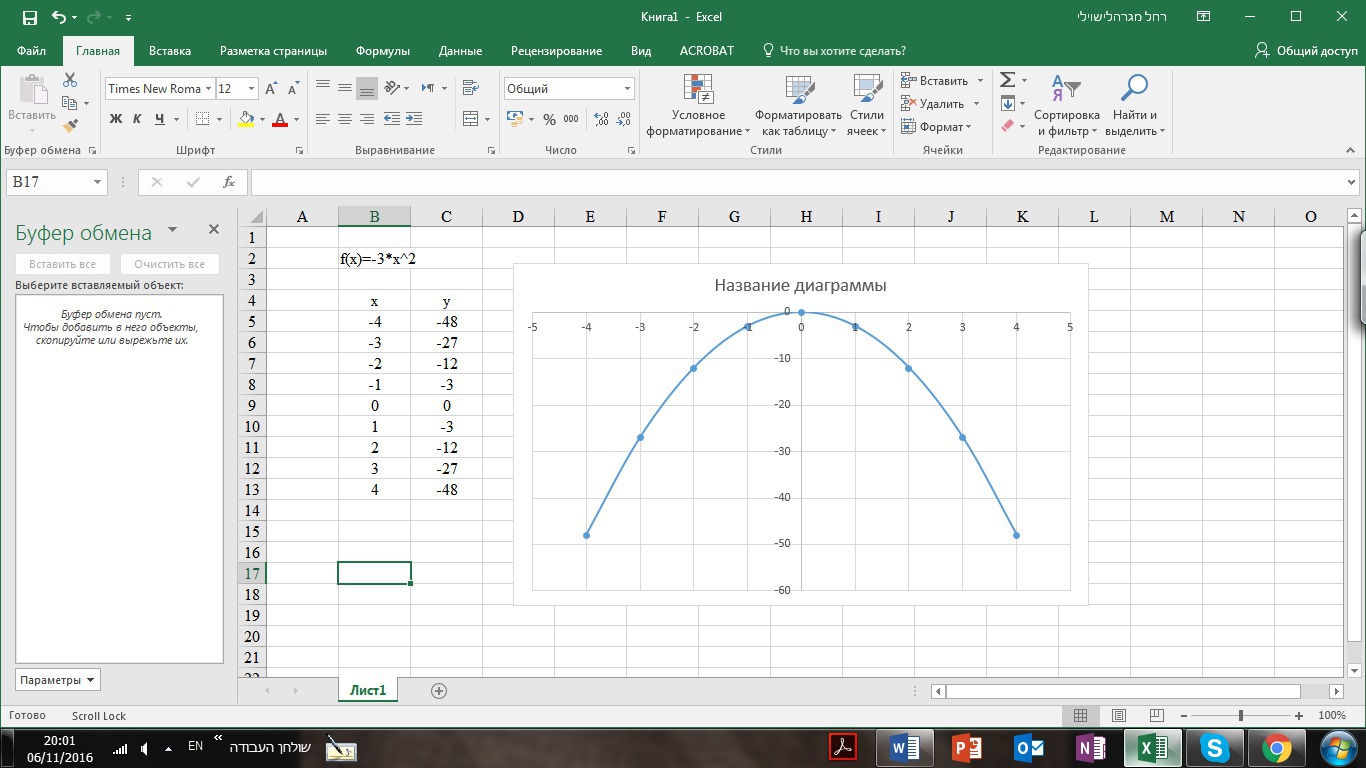
Task: Open the Times New Roman font dropdown
Action: [x=208, y=89]
